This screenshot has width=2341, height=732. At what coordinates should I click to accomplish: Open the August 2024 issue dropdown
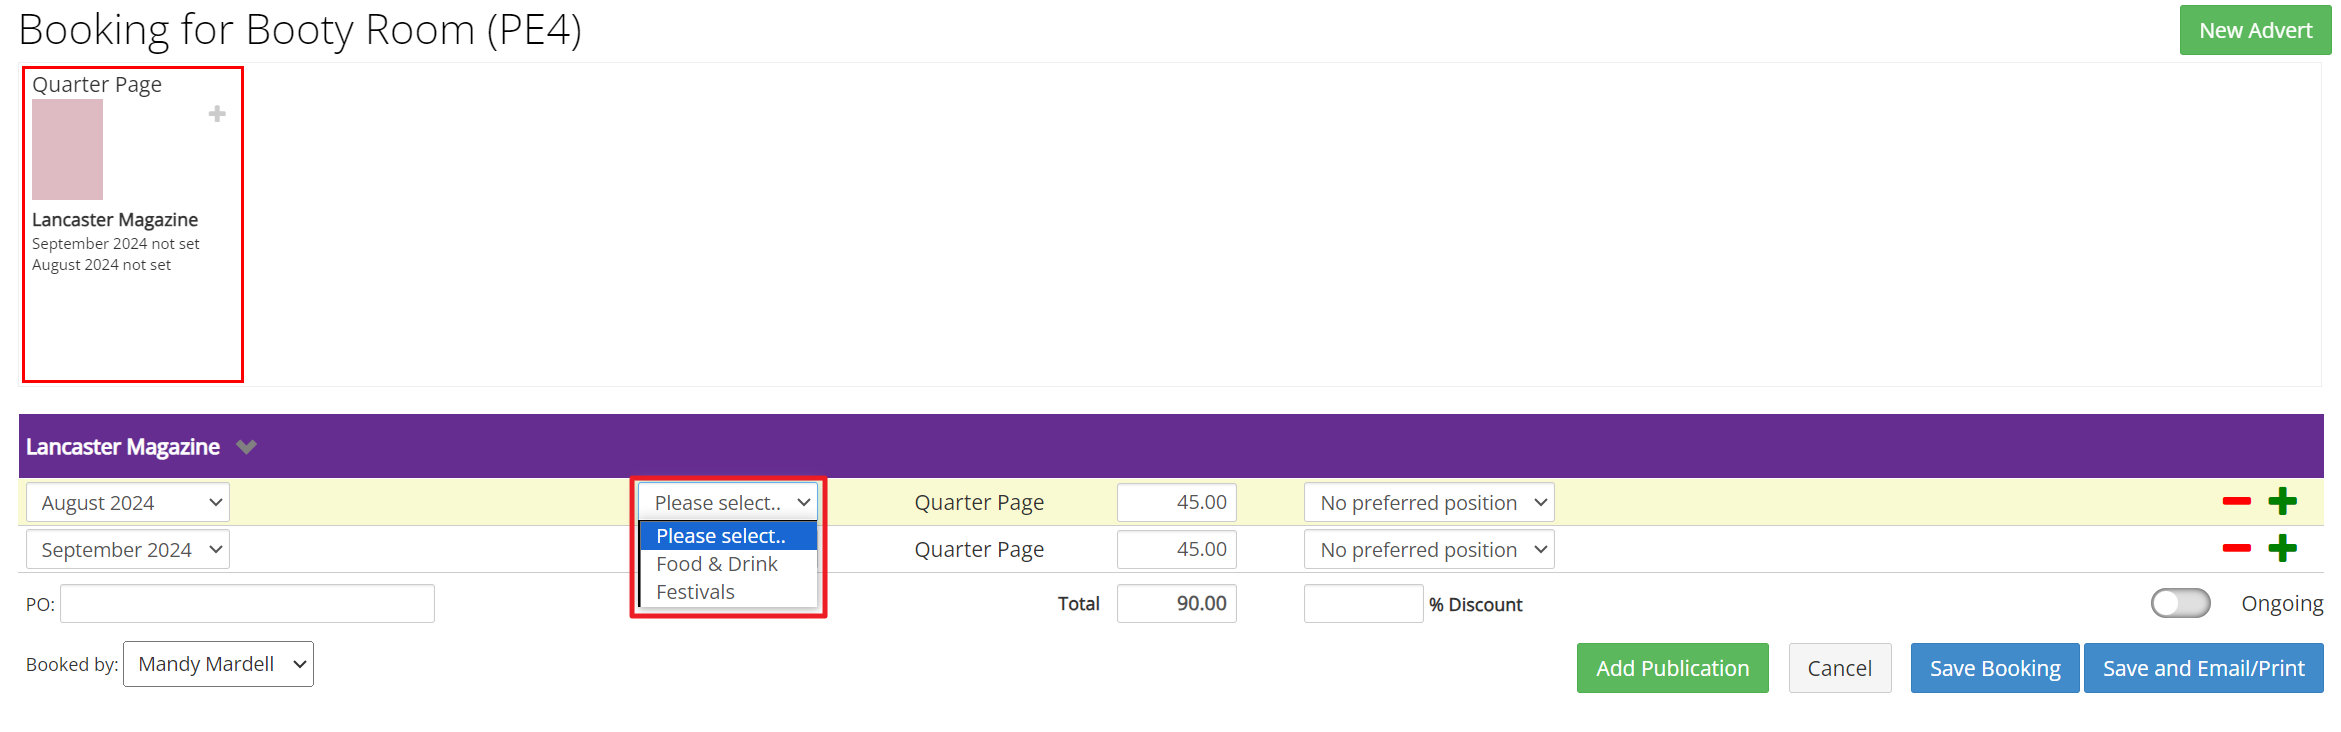pyautogui.click(x=128, y=502)
